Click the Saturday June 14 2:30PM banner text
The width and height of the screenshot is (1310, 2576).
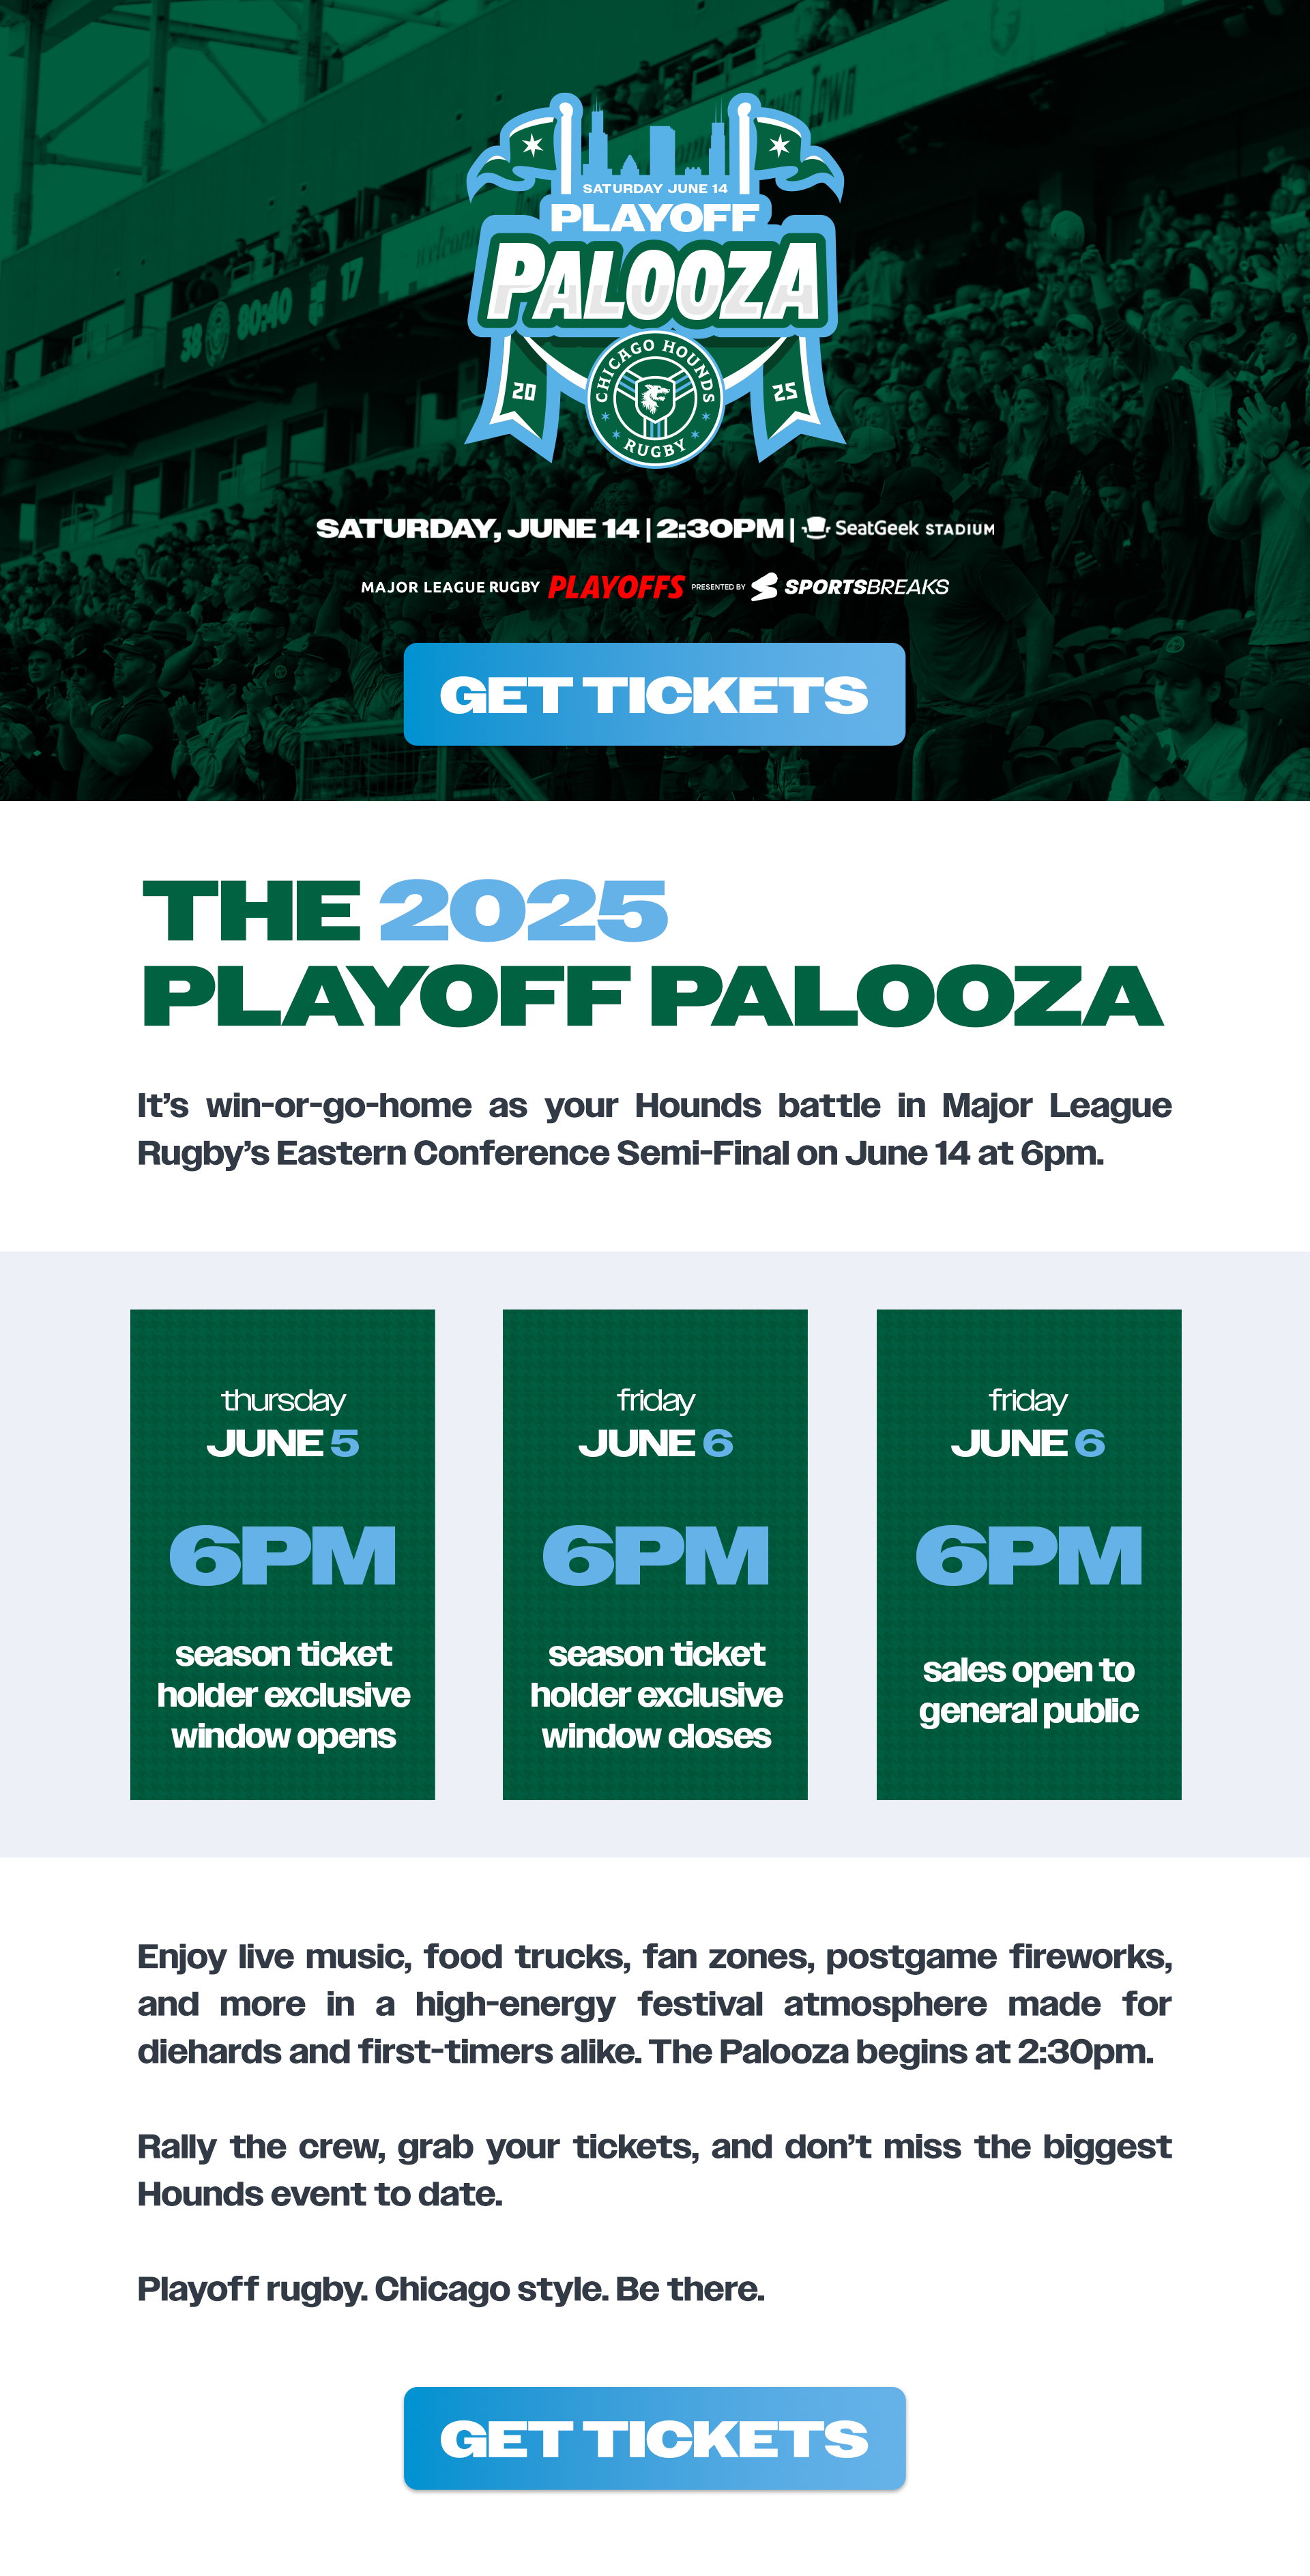point(550,528)
